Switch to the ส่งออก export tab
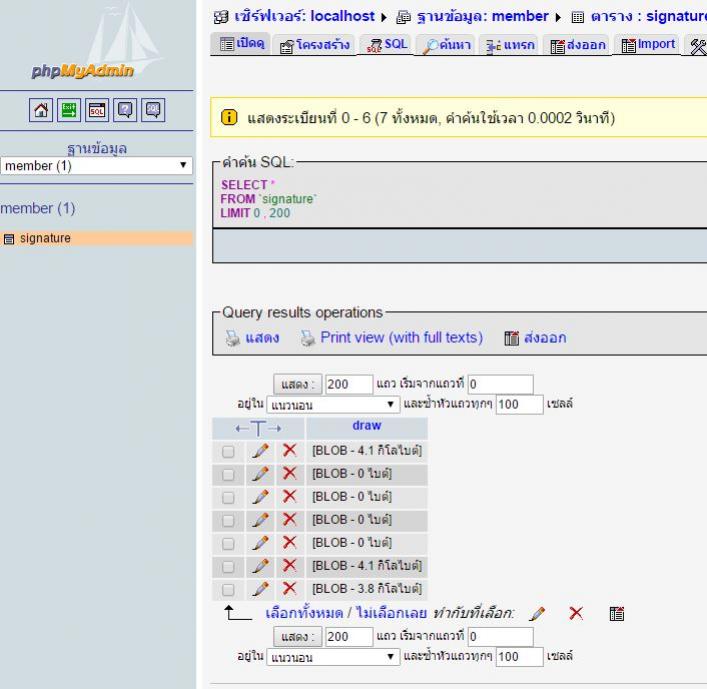The height and width of the screenshot is (689, 707). [x=577, y=45]
